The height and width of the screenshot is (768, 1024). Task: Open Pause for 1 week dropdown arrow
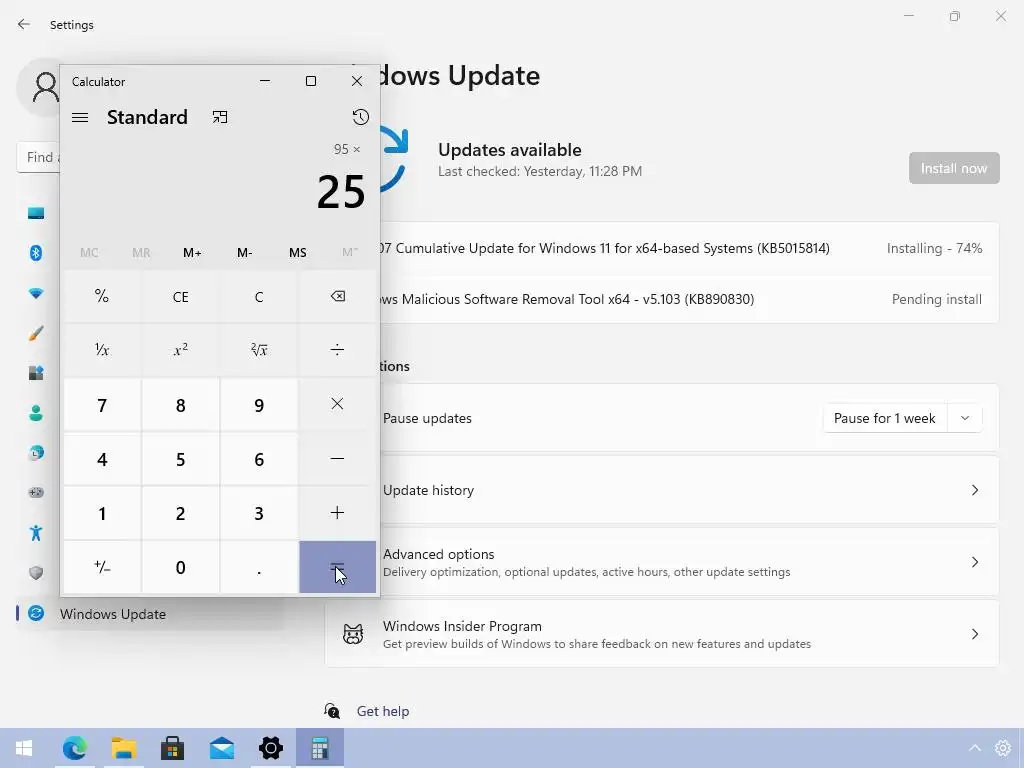965,418
